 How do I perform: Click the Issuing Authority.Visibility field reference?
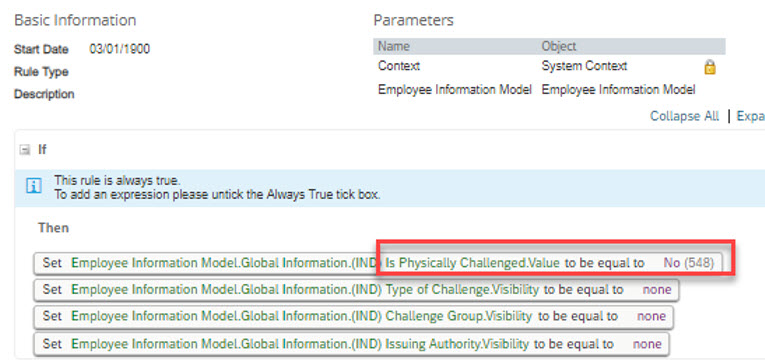(457, 344)
